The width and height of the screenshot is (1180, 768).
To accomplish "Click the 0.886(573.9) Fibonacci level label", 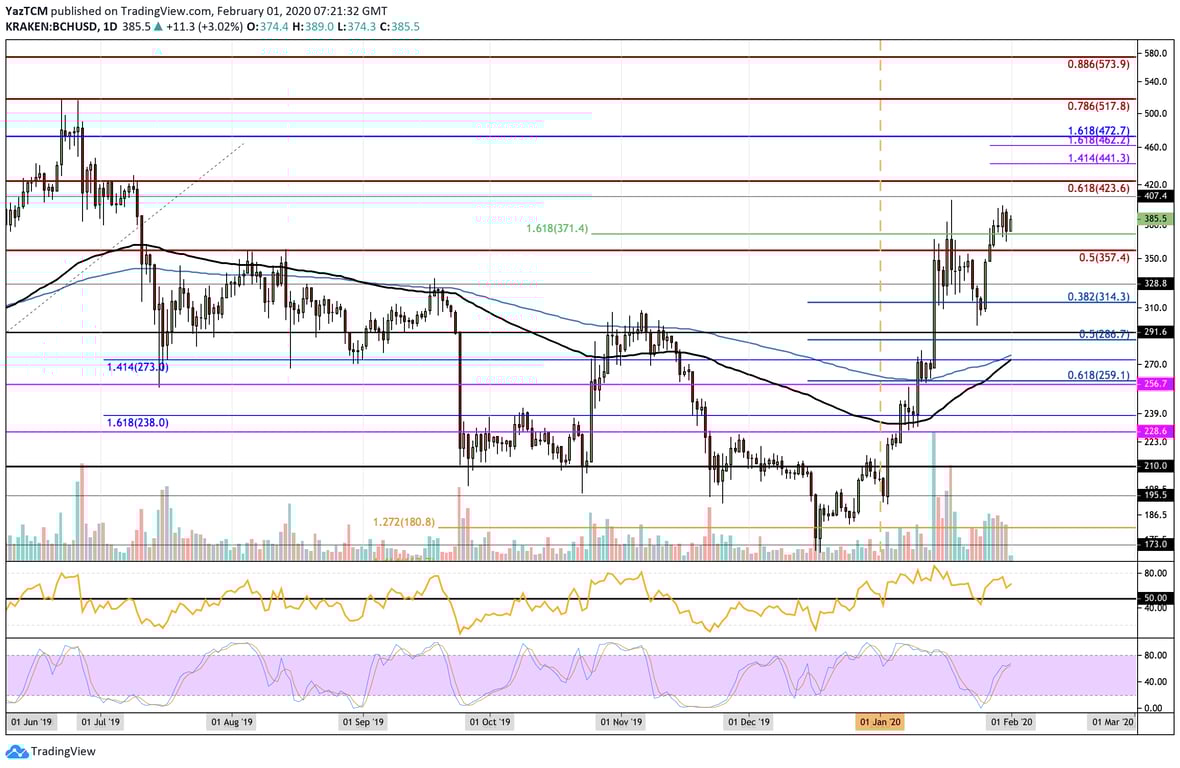I will (1097, 63).
